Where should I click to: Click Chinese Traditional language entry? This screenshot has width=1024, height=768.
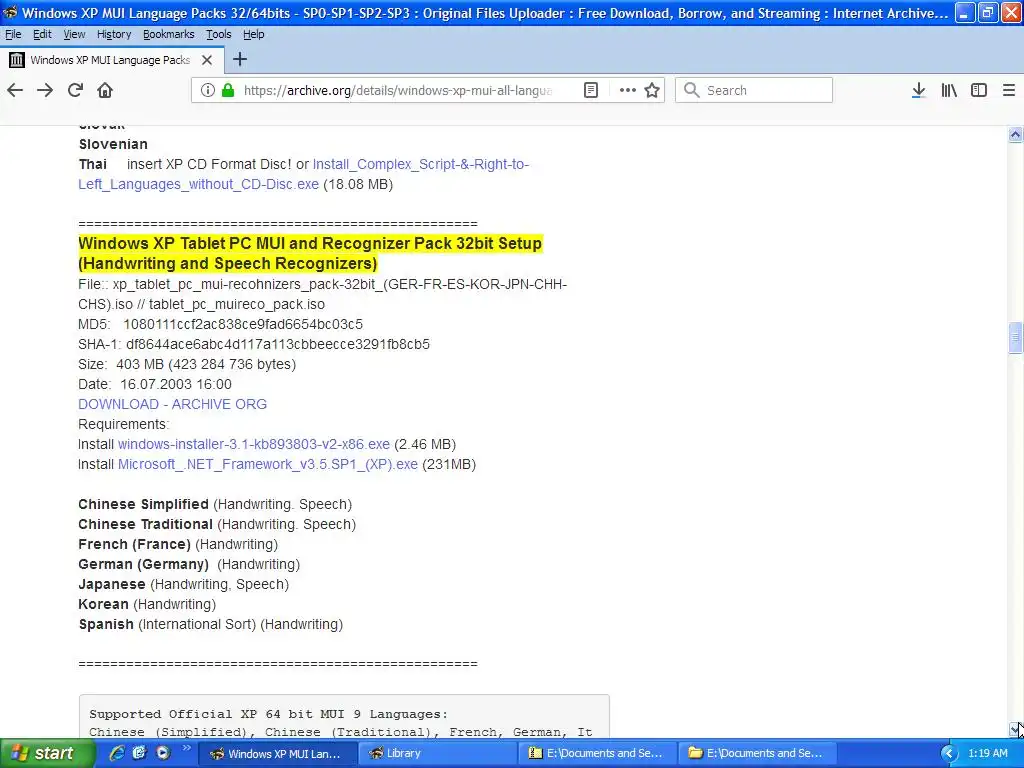click(x=217, y=524)
